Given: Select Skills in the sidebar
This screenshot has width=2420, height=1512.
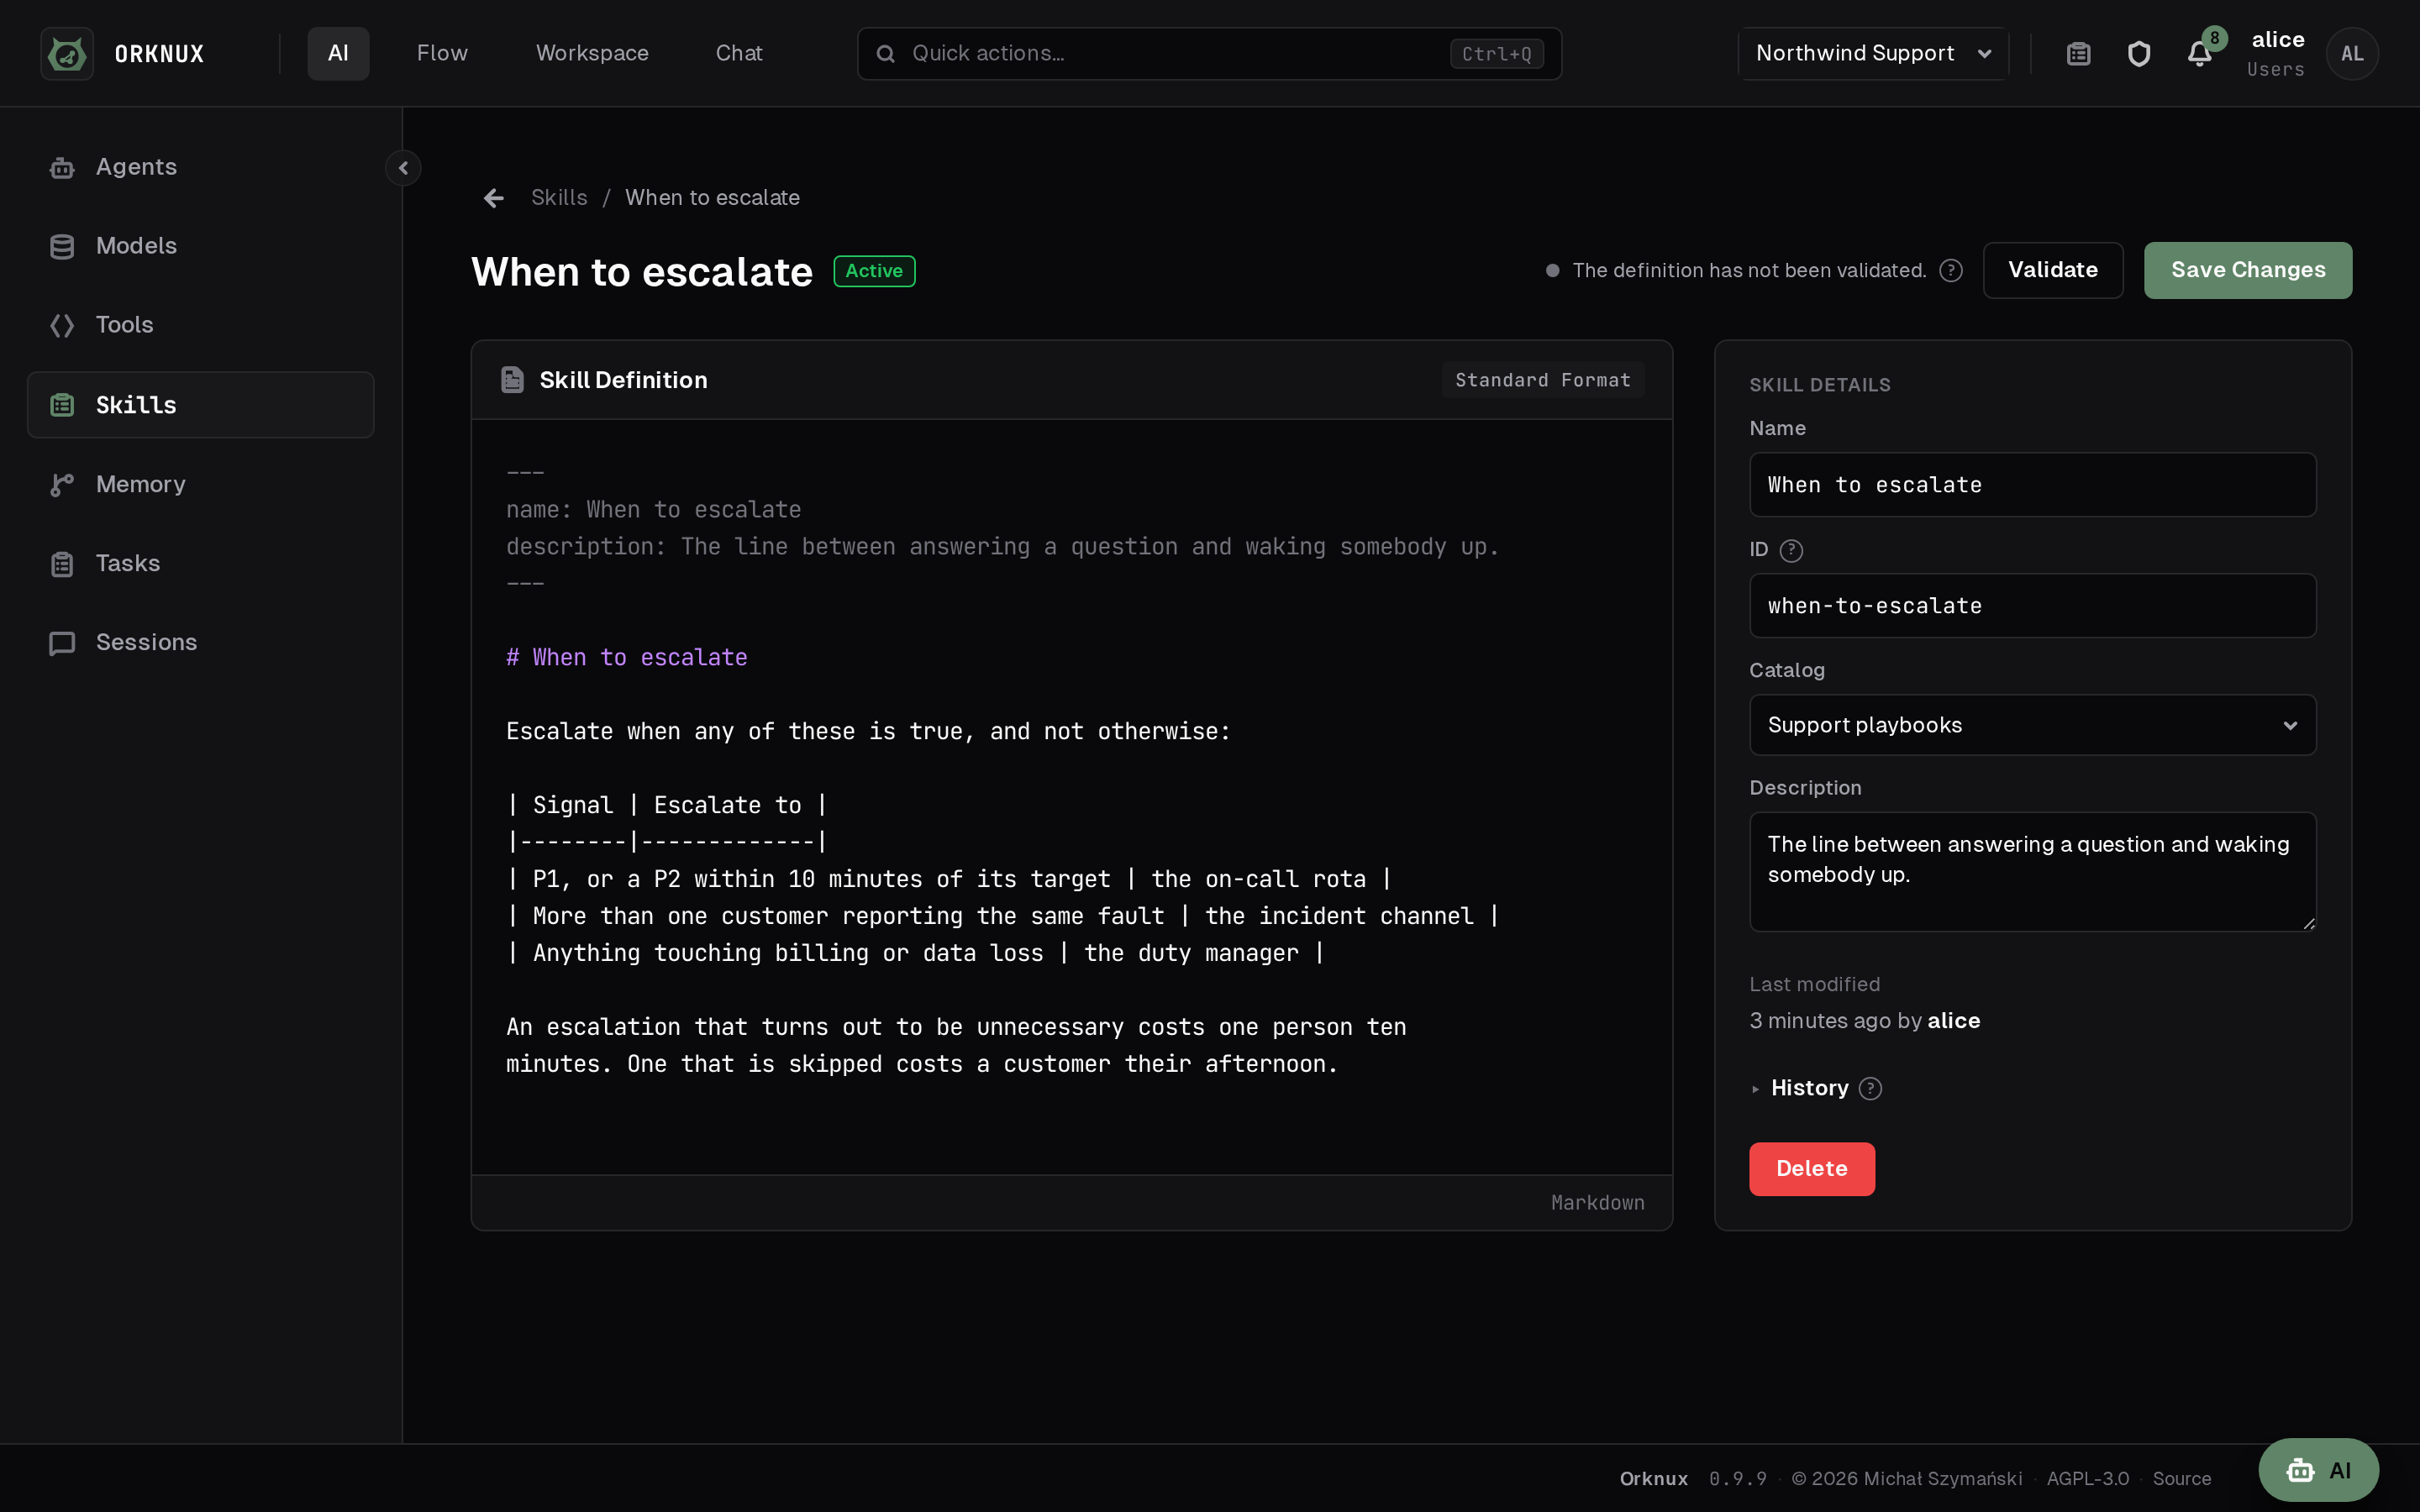Looking at the screenshot, I should click(x=200, y=405).
